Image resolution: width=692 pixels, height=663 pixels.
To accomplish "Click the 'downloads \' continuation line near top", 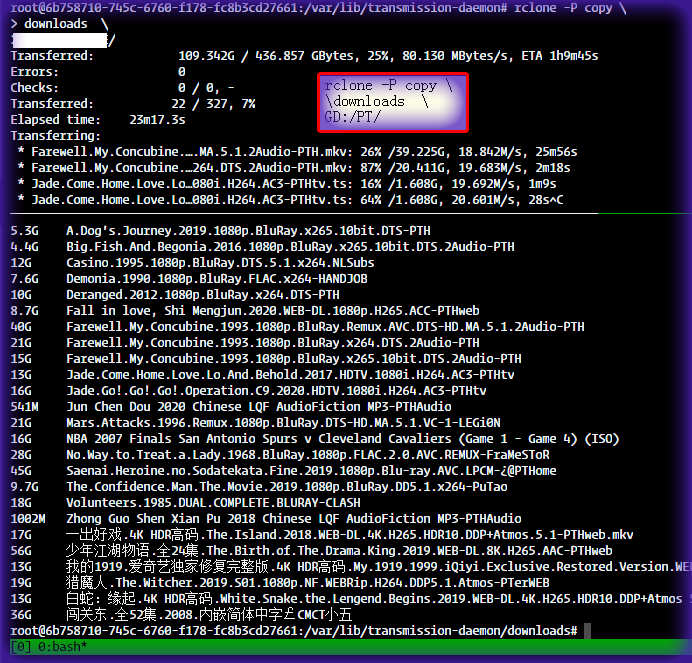I will (59, 23).
